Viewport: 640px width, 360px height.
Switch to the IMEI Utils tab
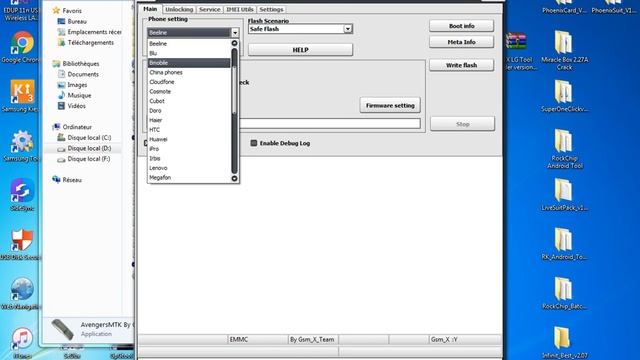(240, 9)
